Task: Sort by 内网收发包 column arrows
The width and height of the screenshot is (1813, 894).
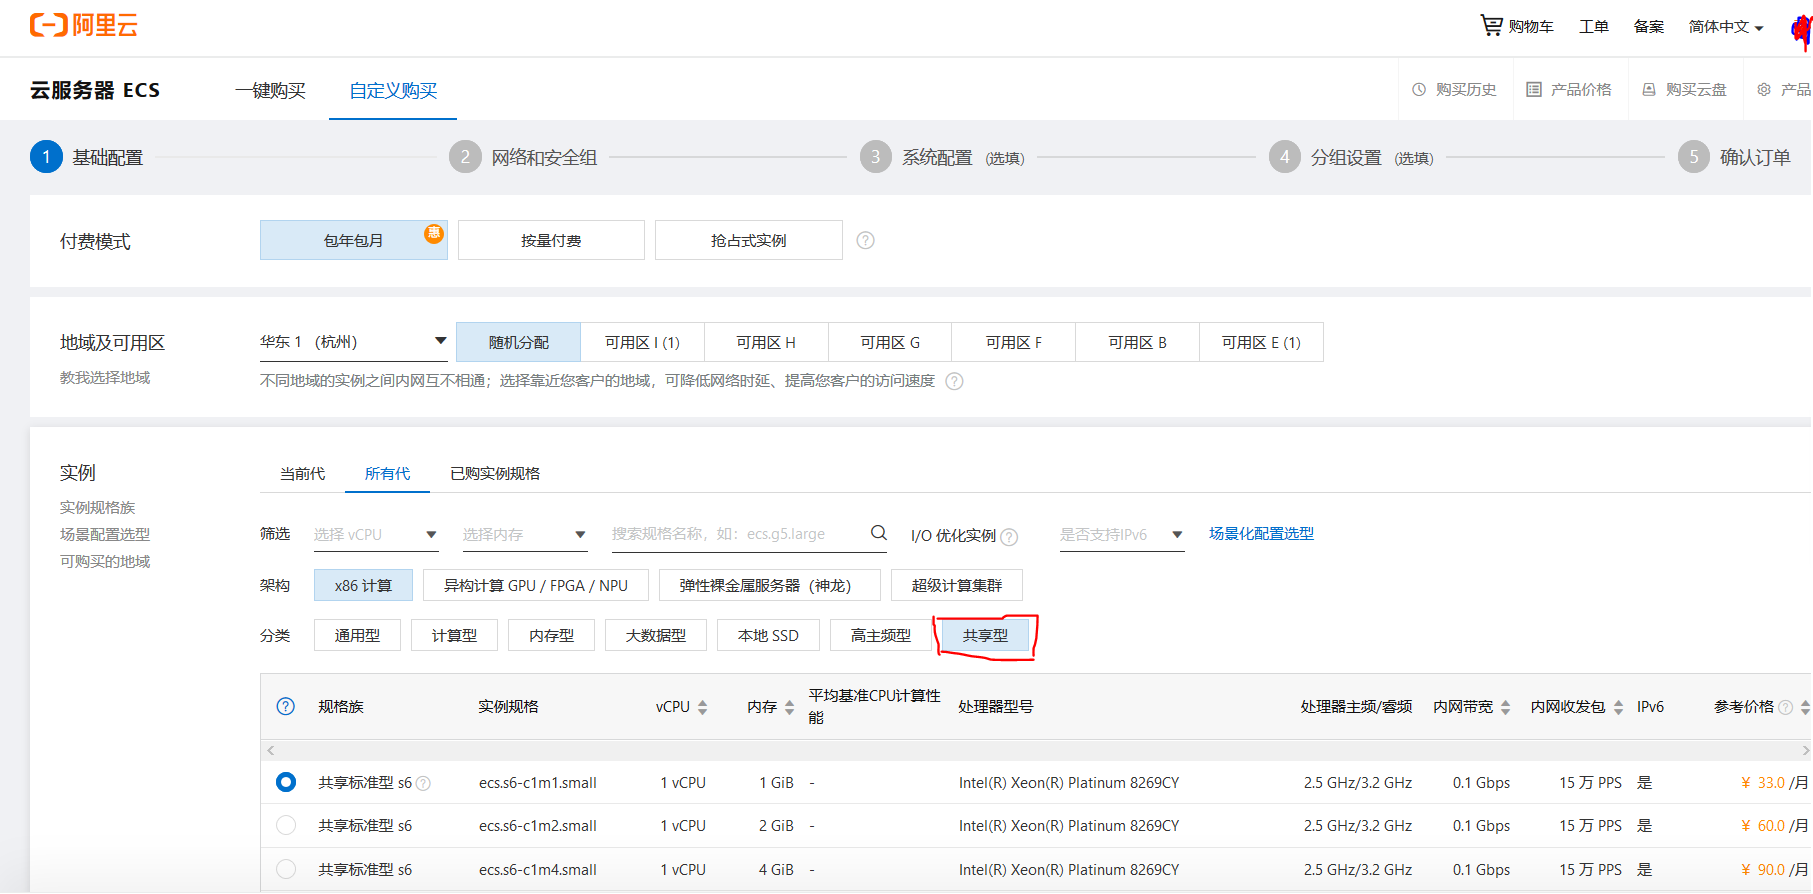Action: pyautogui.click(x=1618, y=707)
